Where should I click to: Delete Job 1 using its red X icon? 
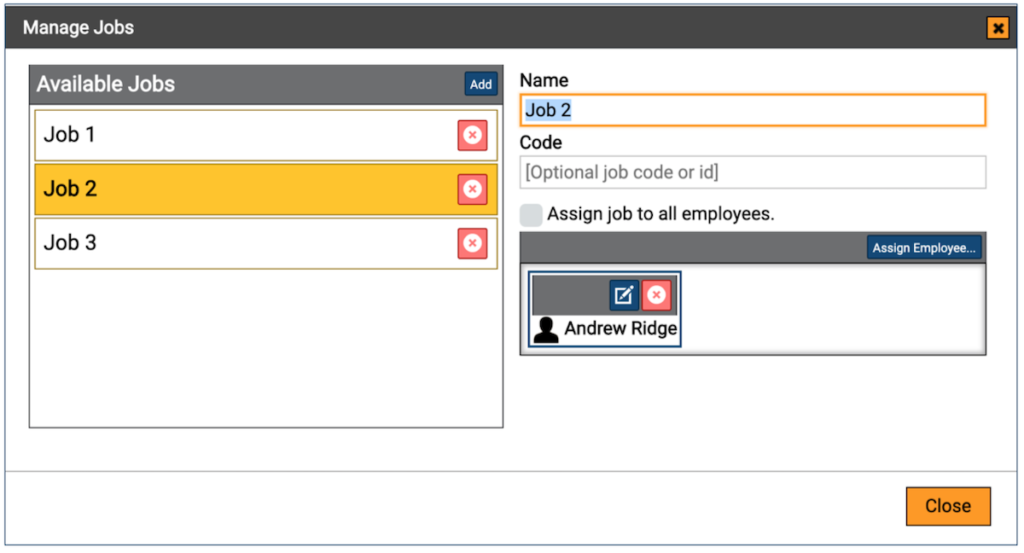(x=472, y=135)
